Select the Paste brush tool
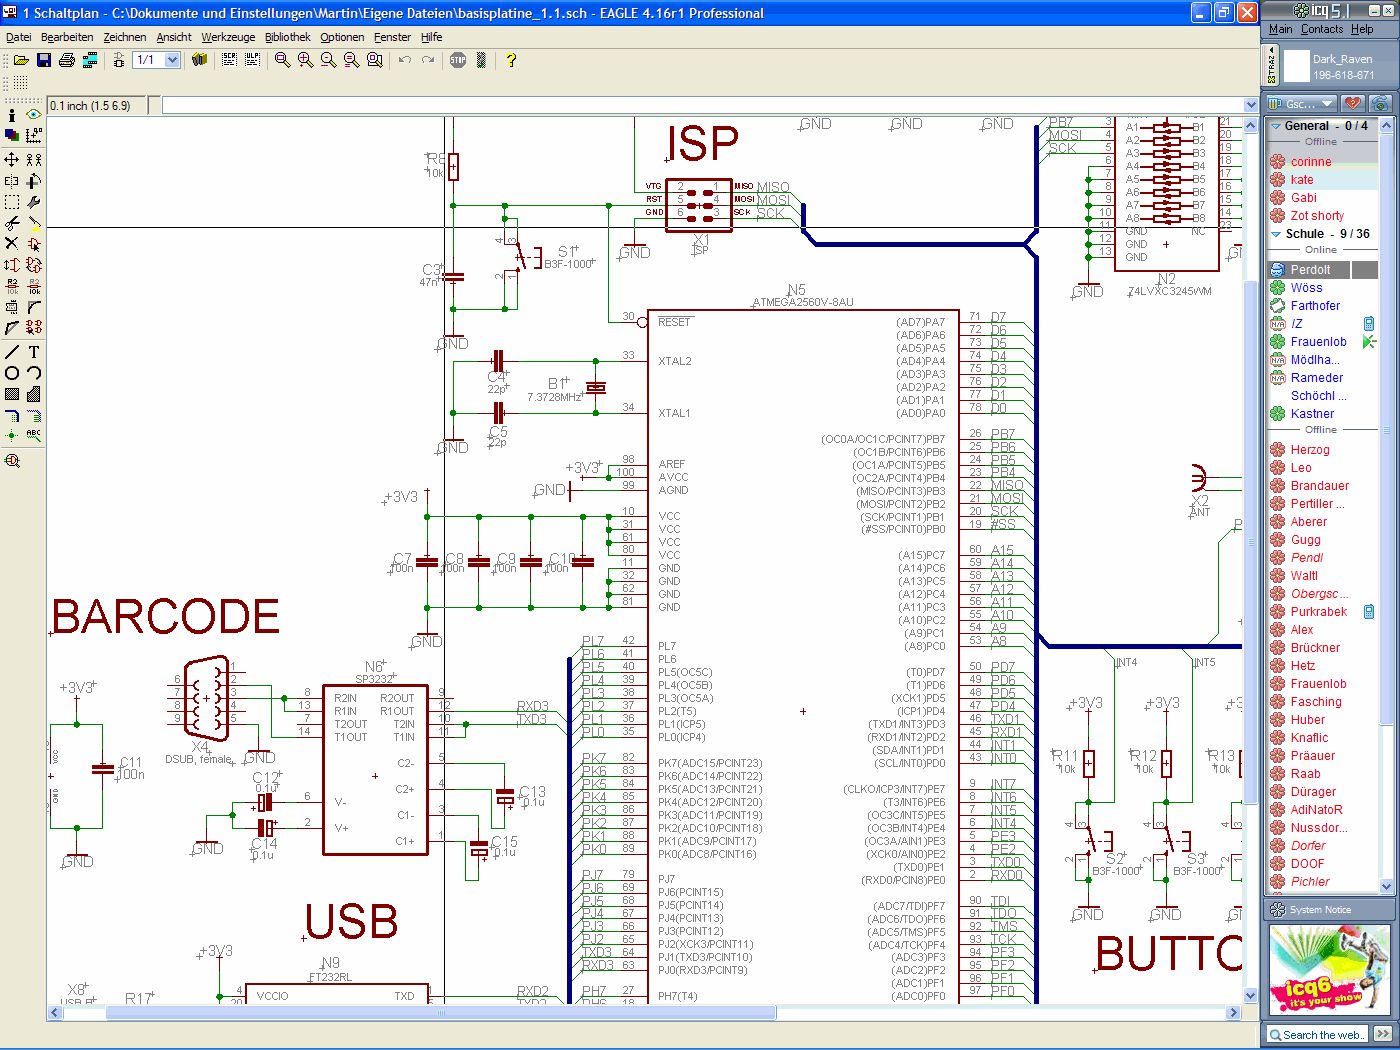This screenshot has width=1400, height=1050. [34, 223]
